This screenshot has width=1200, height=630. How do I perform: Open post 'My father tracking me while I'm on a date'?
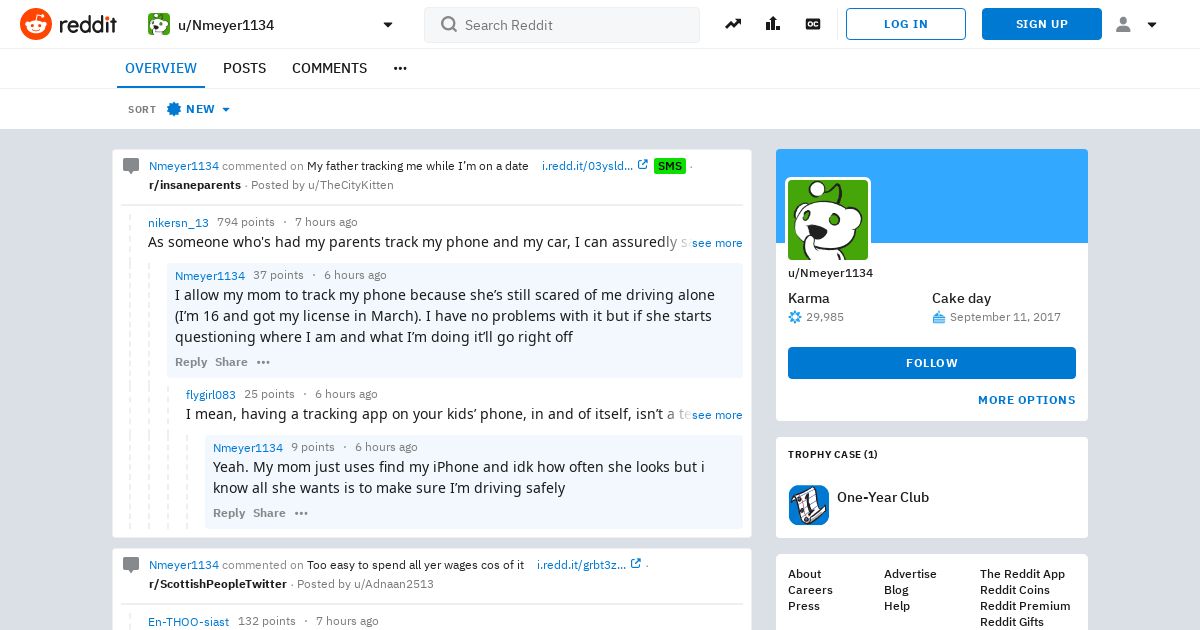tap(418, 166)
